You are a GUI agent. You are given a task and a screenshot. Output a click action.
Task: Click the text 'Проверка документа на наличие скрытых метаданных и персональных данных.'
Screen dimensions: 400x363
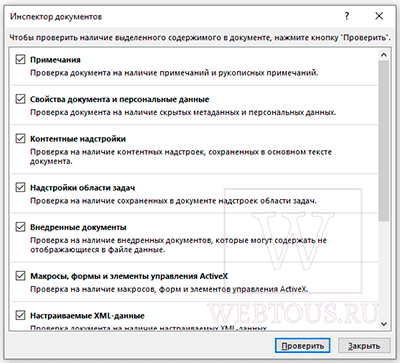pos(183,112)
